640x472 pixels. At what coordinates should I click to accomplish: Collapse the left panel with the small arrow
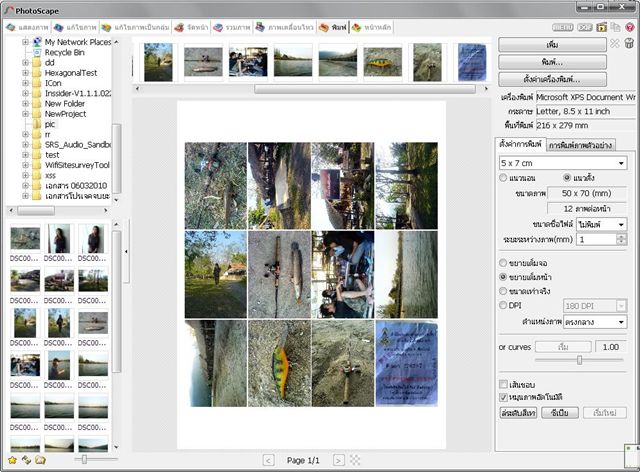126,252
